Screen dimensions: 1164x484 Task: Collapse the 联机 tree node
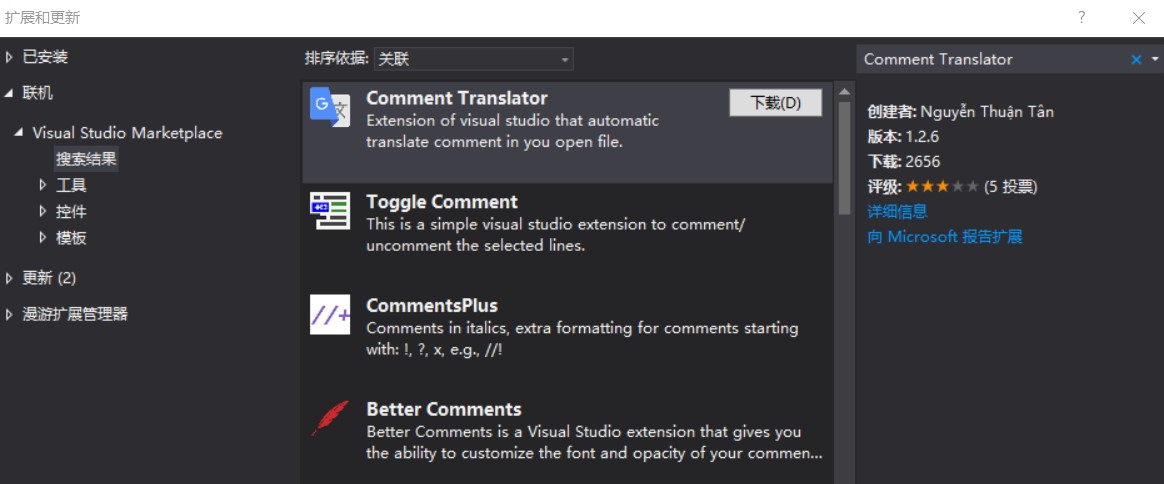9,94
